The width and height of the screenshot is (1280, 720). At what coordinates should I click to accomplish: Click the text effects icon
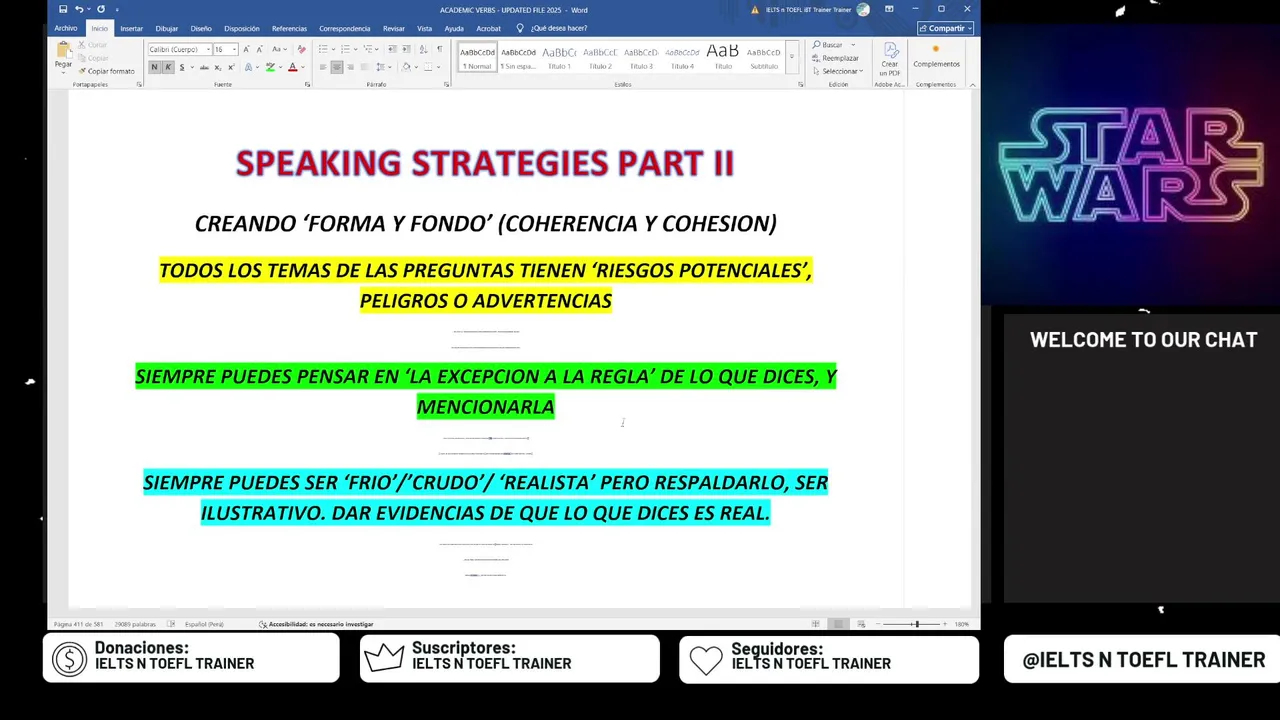coord(248,67)
